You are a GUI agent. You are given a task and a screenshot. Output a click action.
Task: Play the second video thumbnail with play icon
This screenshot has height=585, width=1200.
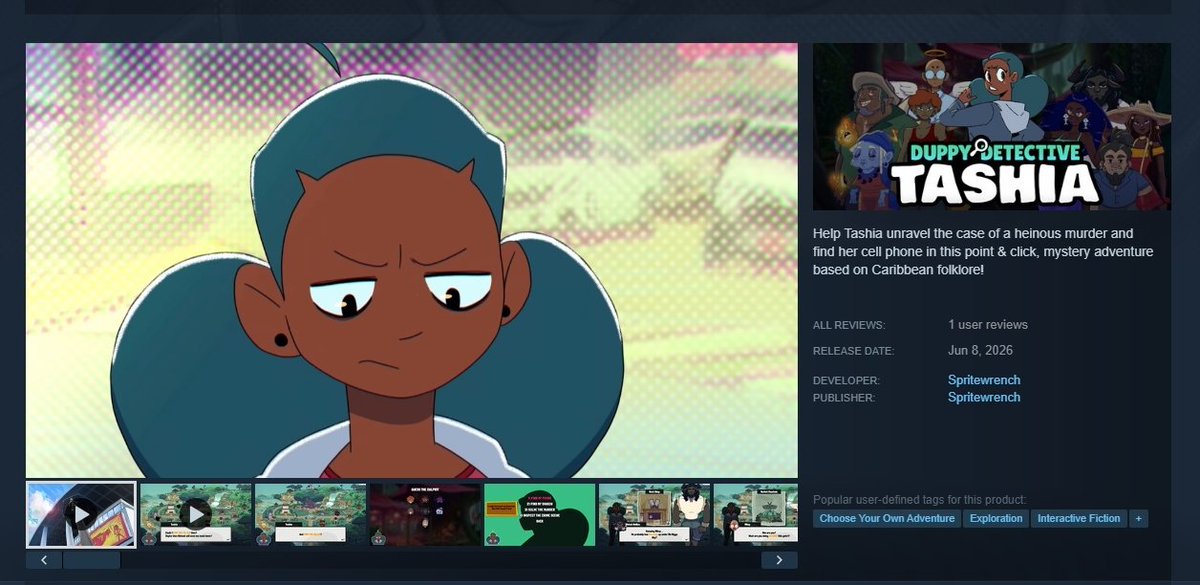(196, 515)
